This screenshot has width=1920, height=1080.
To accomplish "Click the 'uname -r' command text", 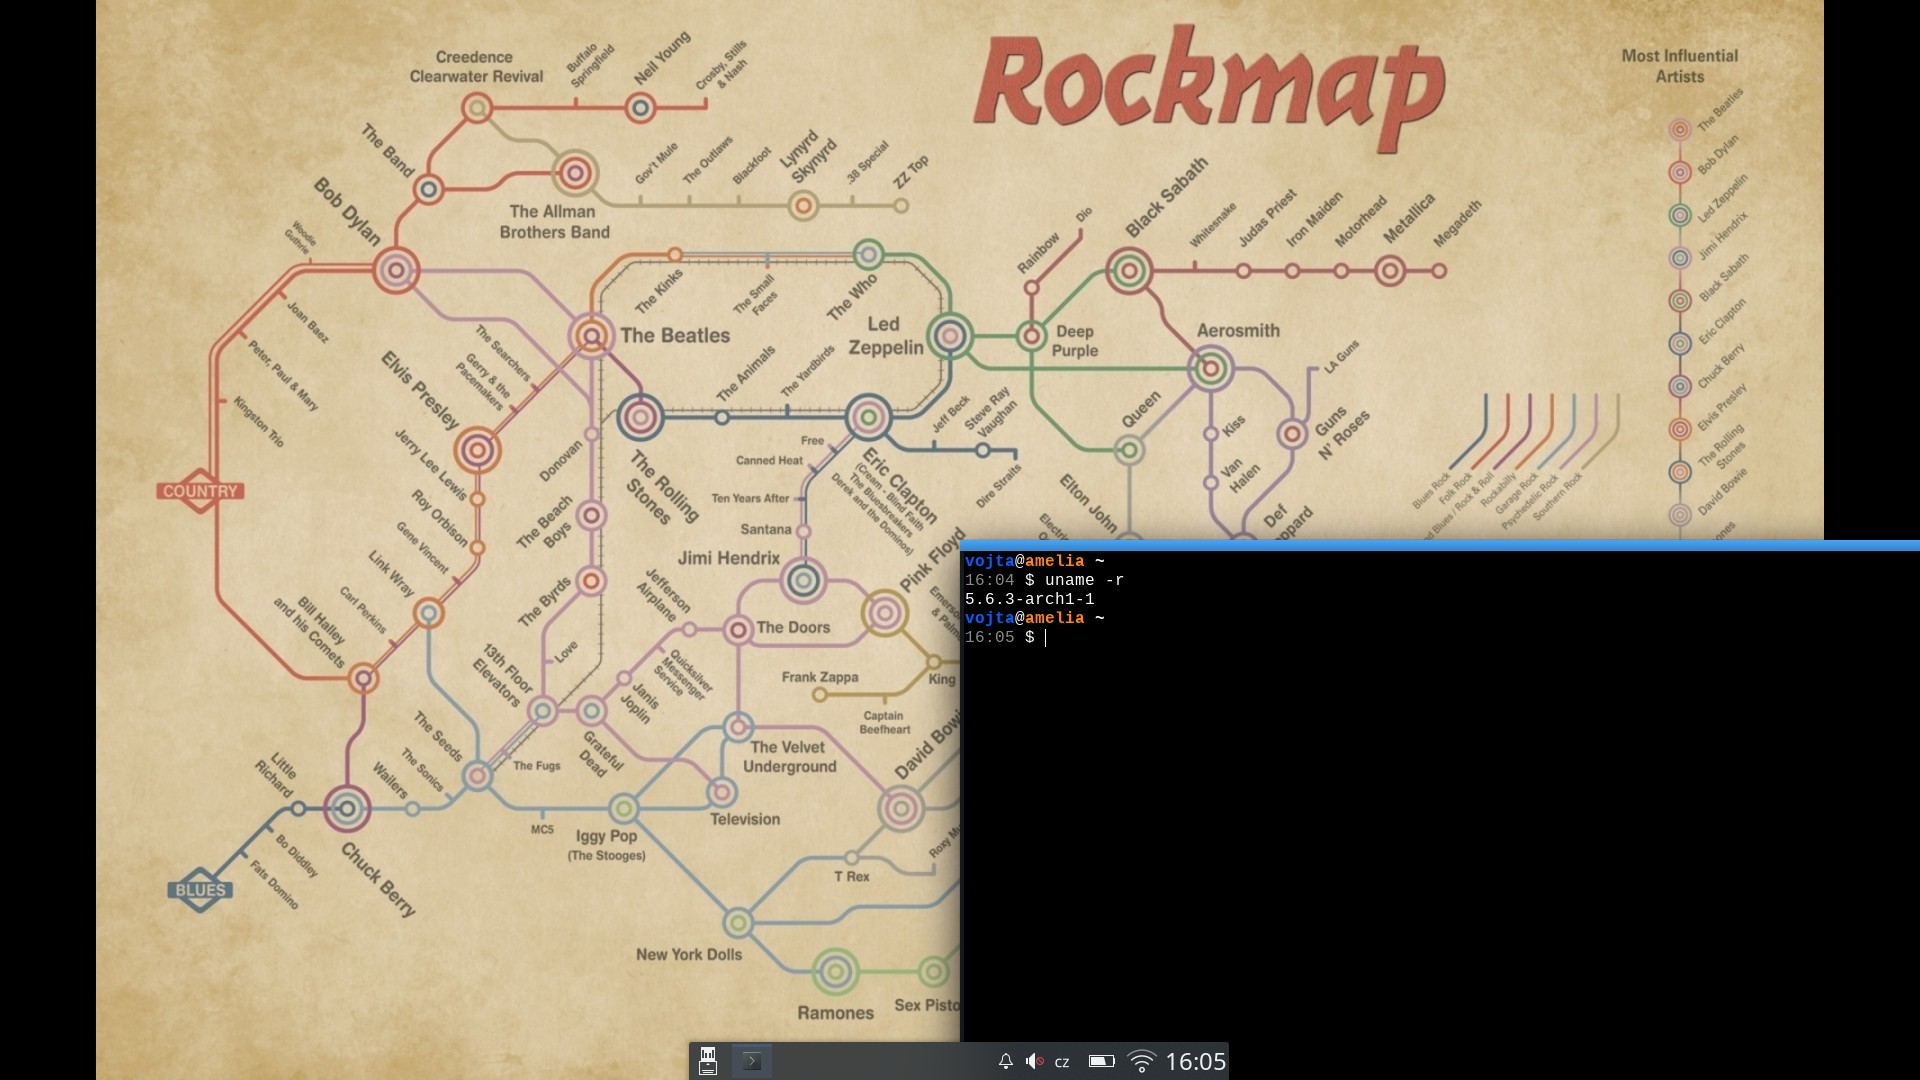I will pos(1084,580).
